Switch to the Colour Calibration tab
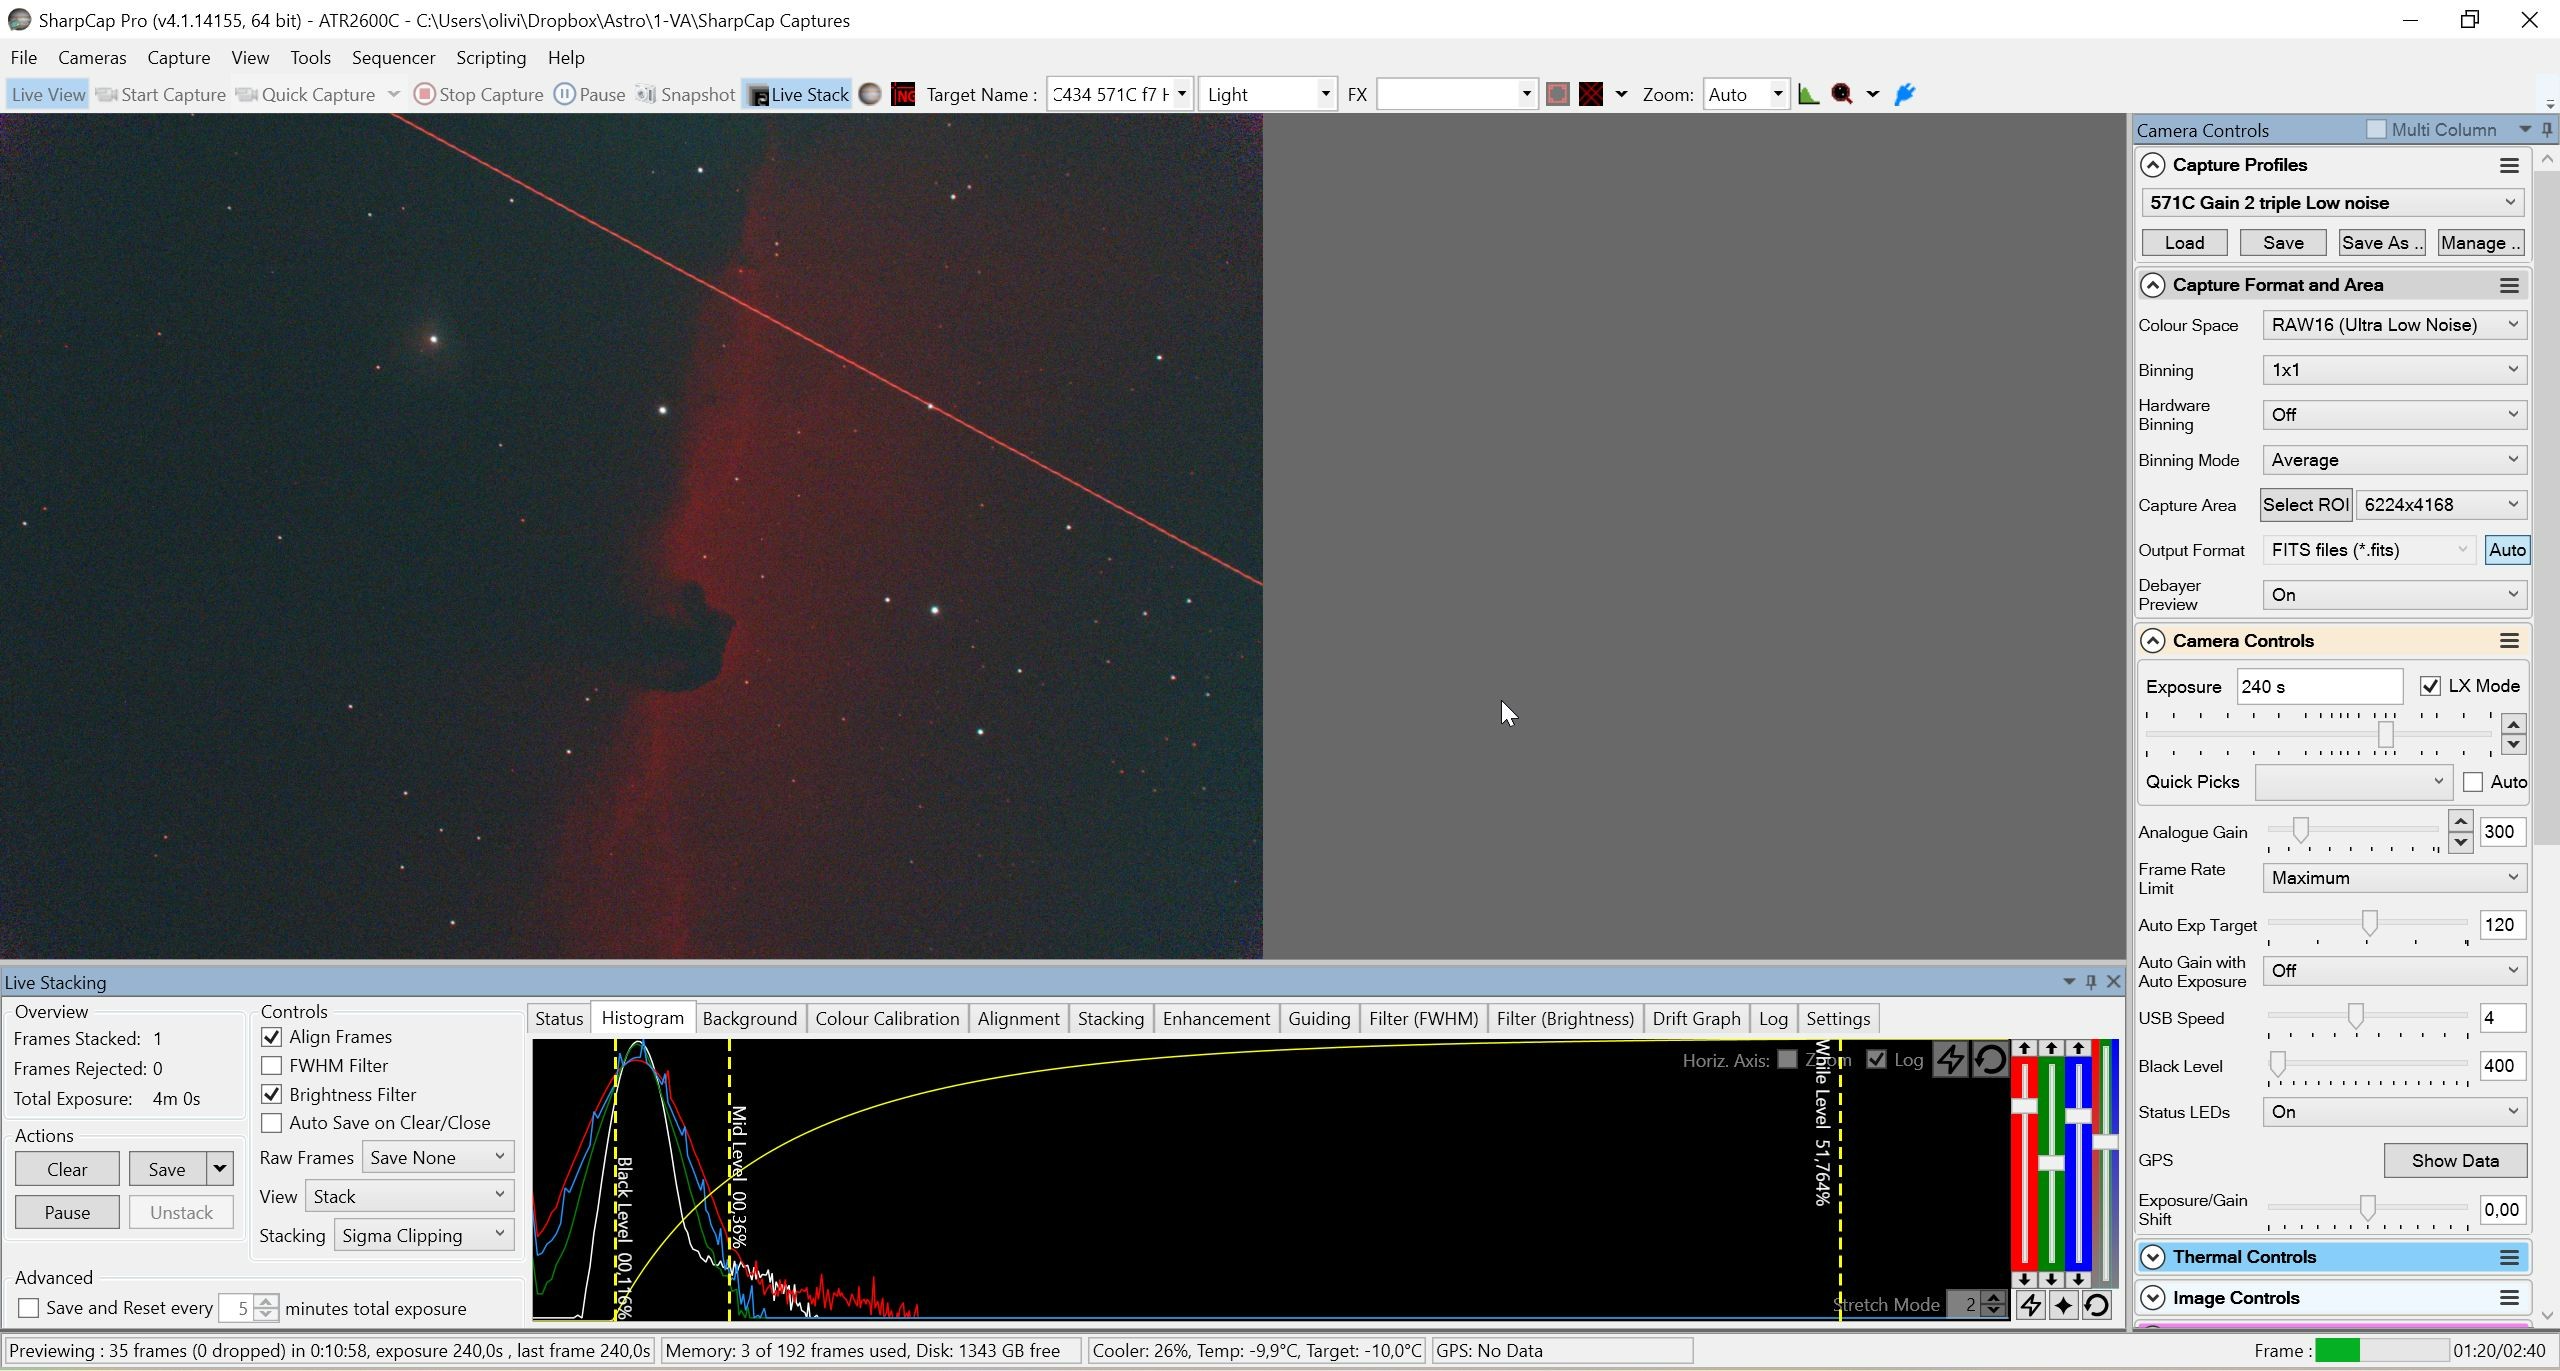Screen dimensions: 2560x1371 click(x=887, y=1019)
